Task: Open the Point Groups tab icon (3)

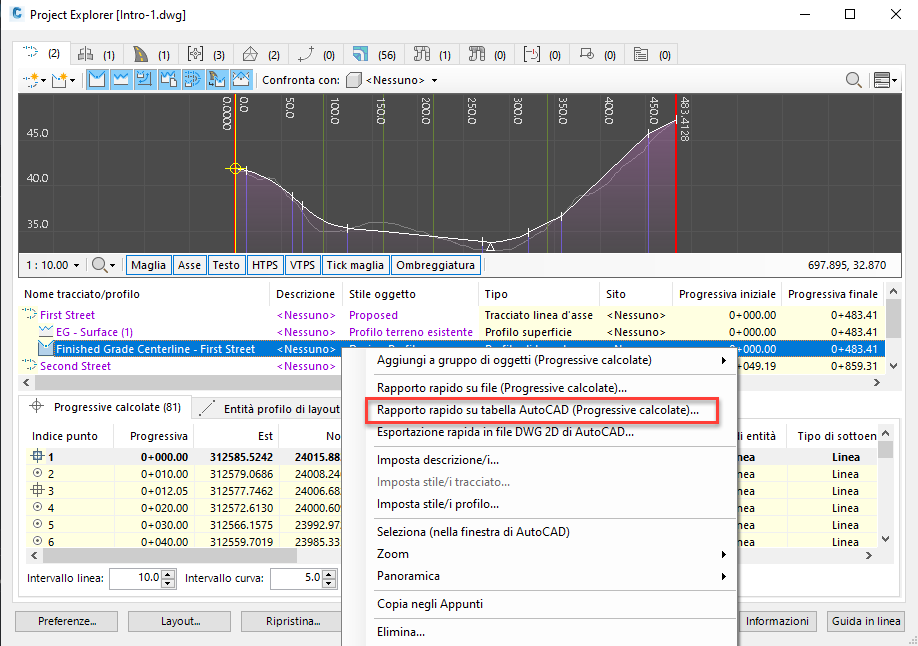Action: 205,54
